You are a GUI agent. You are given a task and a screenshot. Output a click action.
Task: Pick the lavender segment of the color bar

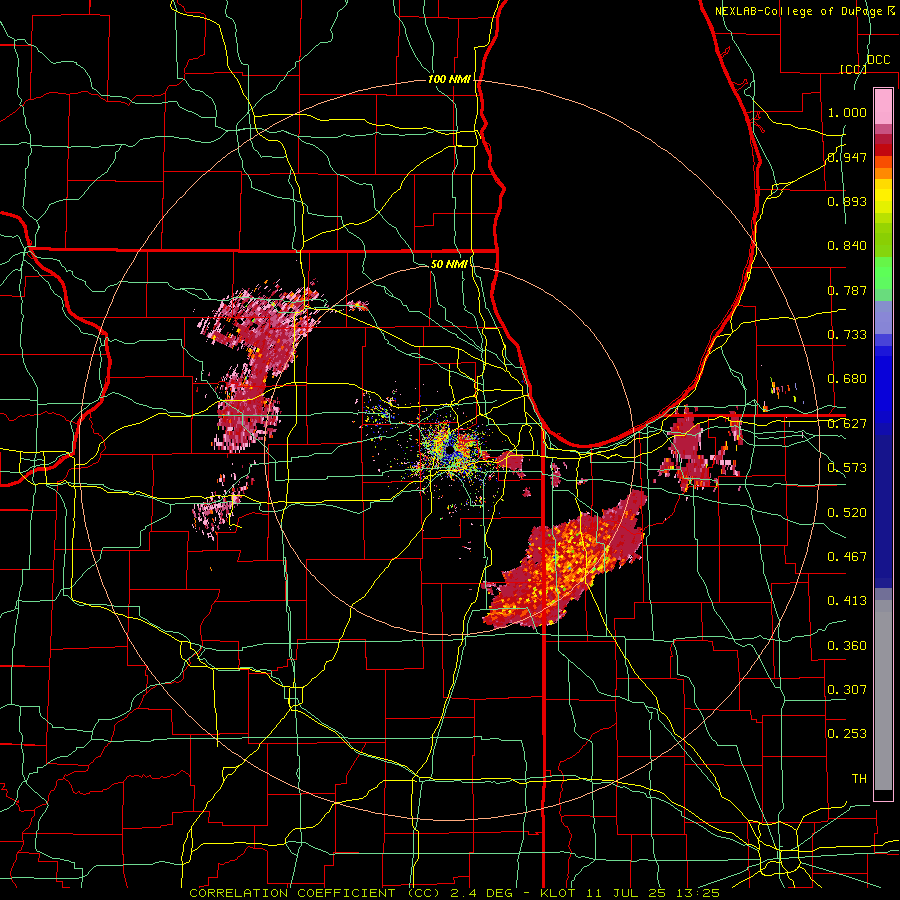(883, 318)
